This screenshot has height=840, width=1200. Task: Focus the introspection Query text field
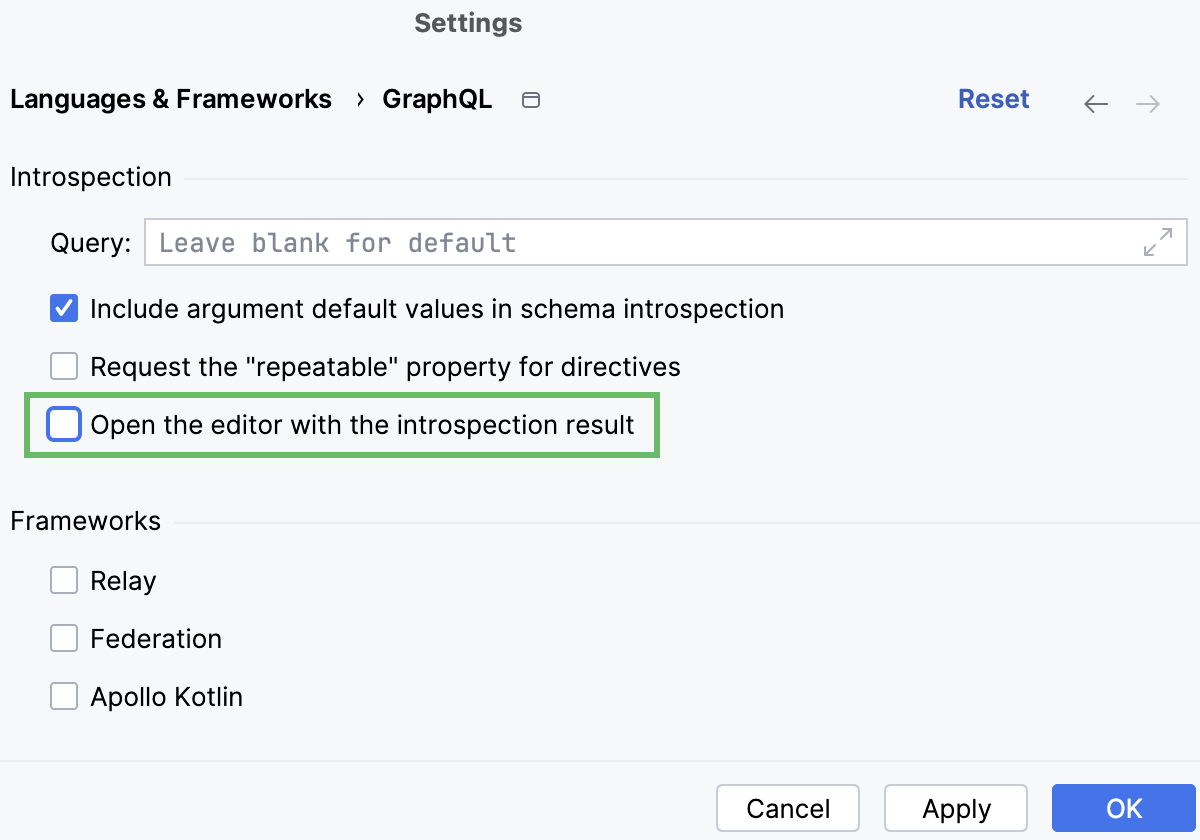click(x=640, y=243)
